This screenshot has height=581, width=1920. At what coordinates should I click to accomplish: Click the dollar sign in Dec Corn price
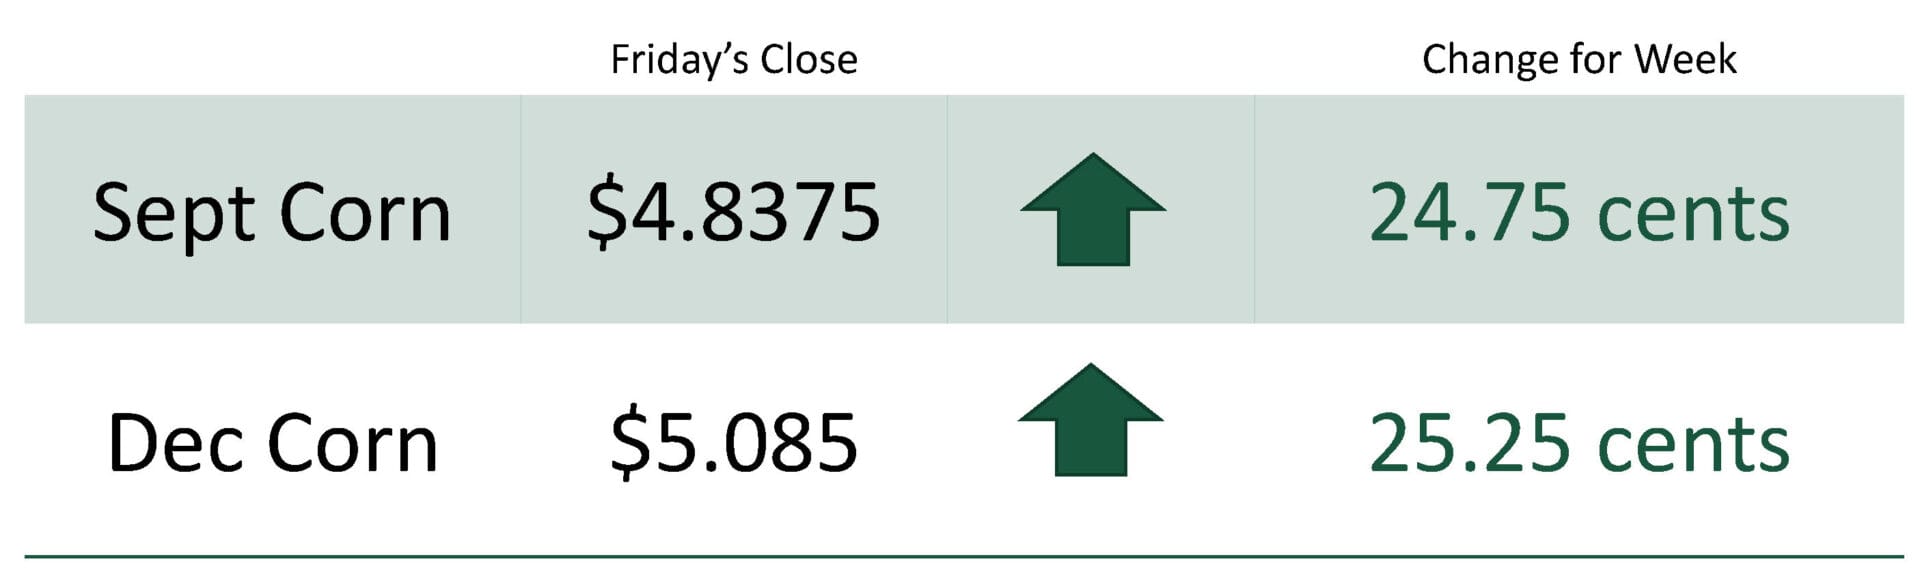pyautogui.click(x=630, y=443)
